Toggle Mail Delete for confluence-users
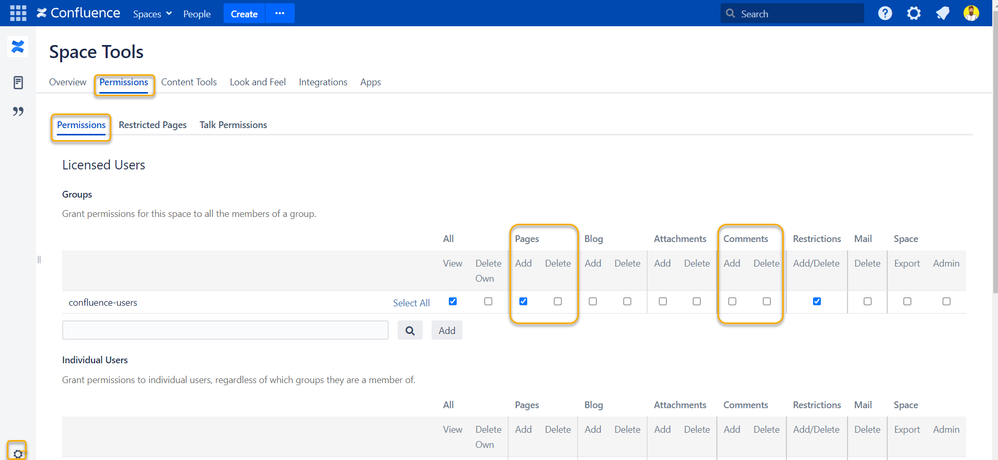The image size is (998, 460). pos(868,302)
